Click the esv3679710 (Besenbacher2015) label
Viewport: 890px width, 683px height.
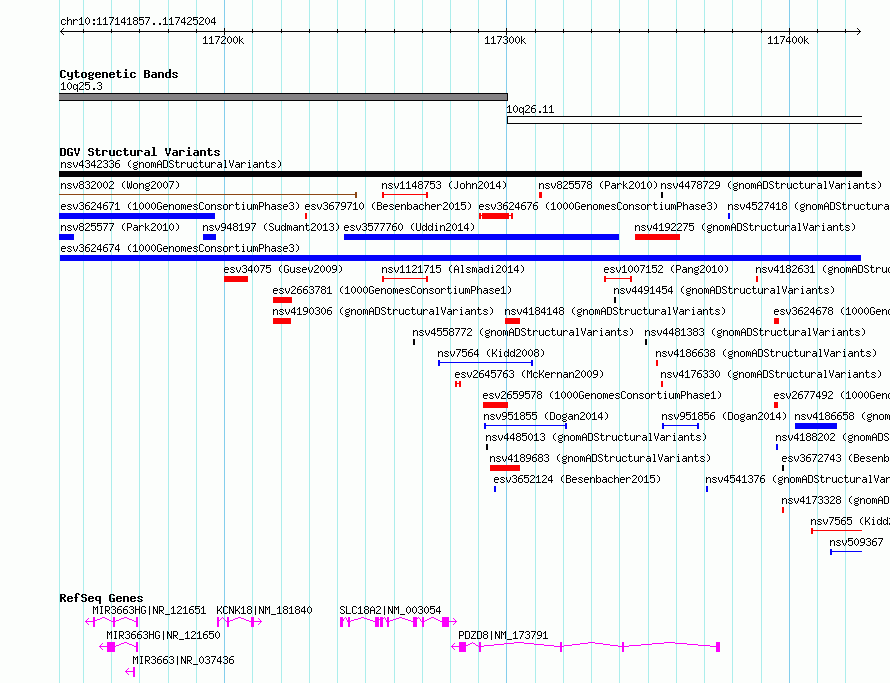pyautogui.click(x=388, y=207)
